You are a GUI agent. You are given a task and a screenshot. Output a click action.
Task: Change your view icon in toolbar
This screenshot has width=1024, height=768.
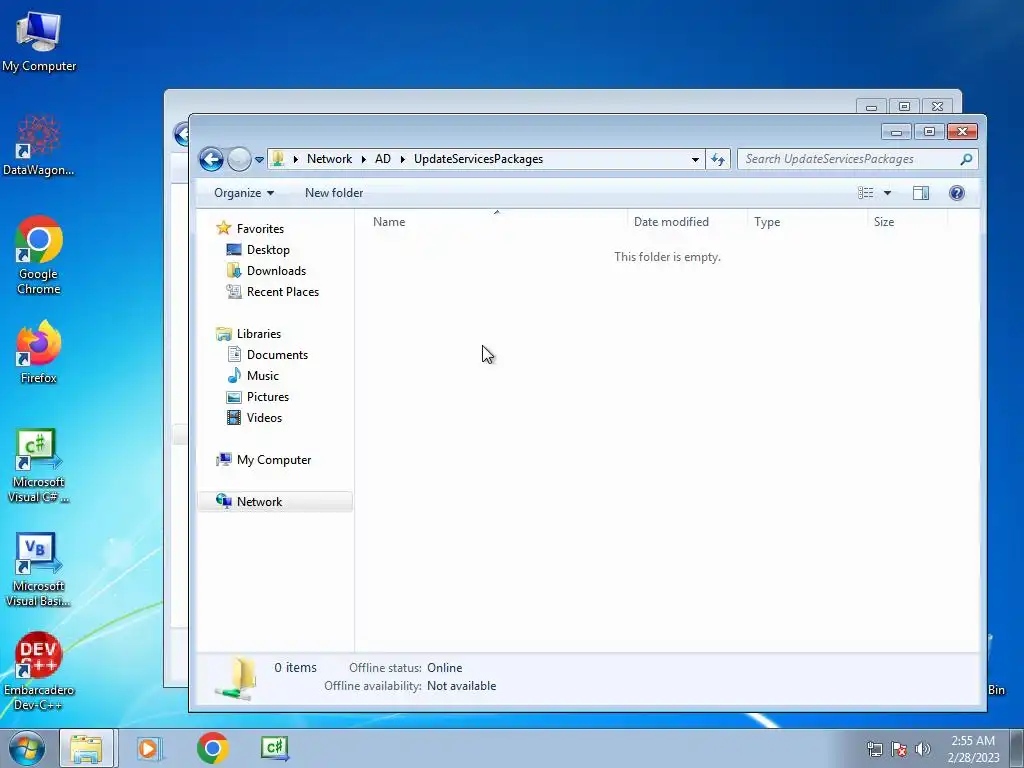point(865,193)
